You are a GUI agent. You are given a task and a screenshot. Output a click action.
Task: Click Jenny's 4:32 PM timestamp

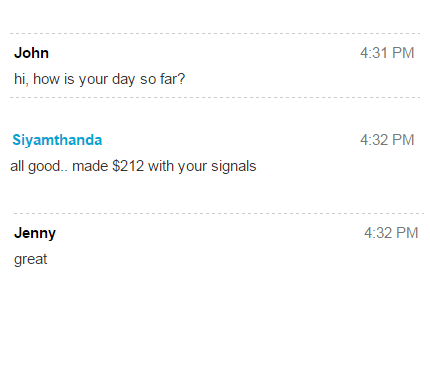(391, 233)
